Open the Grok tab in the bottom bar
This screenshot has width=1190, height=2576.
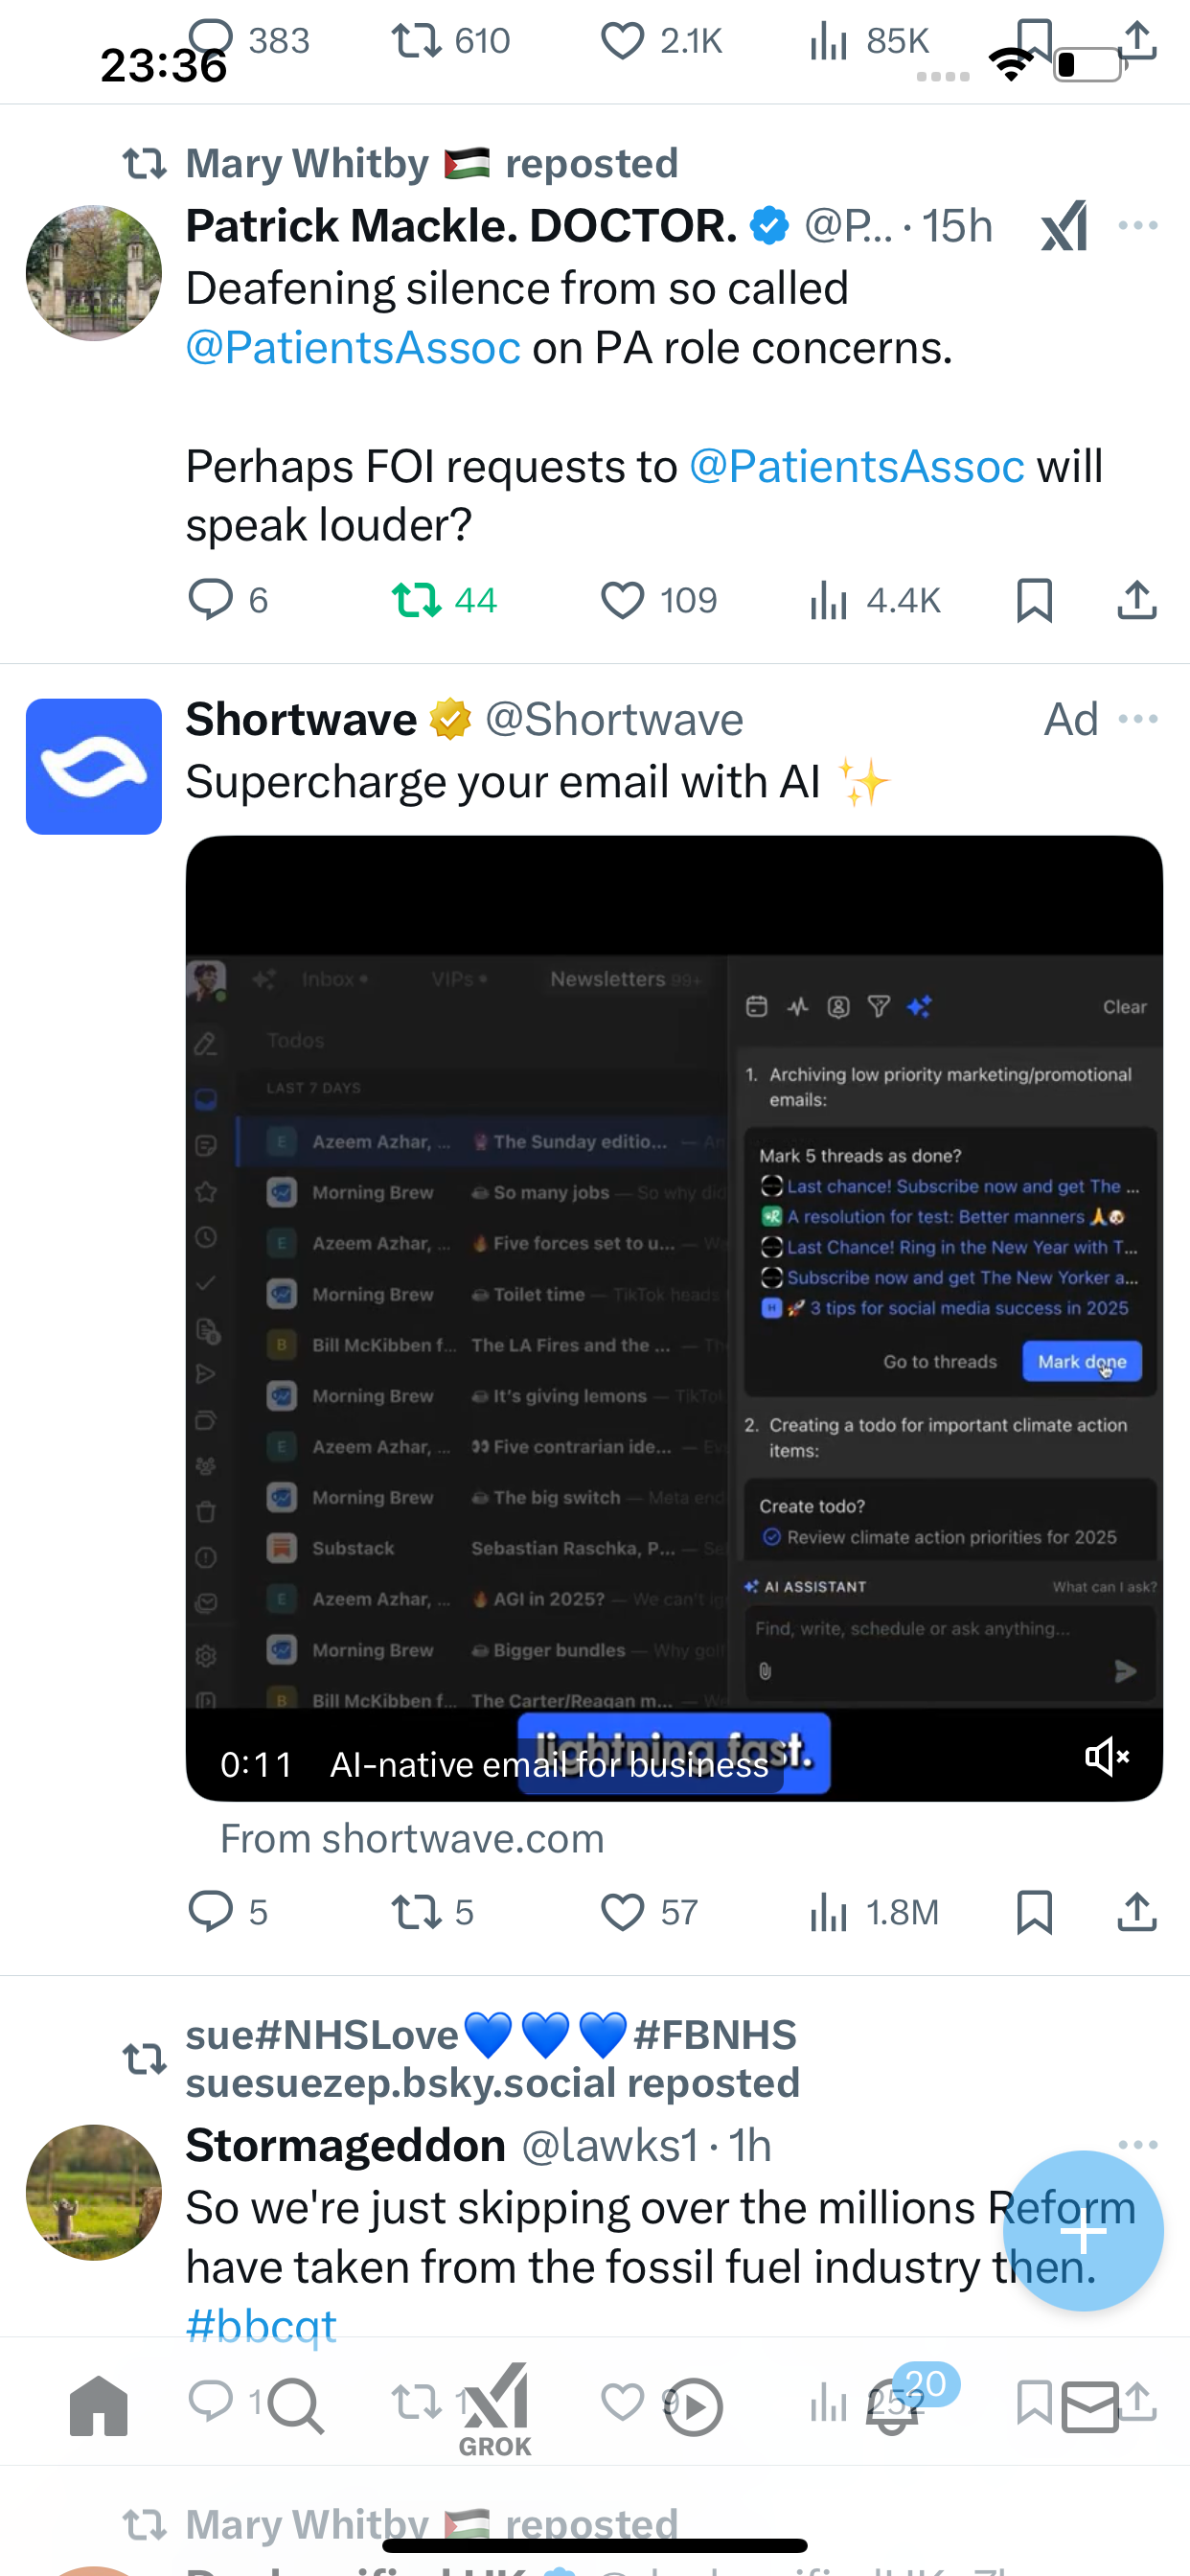coord(495,2410)
